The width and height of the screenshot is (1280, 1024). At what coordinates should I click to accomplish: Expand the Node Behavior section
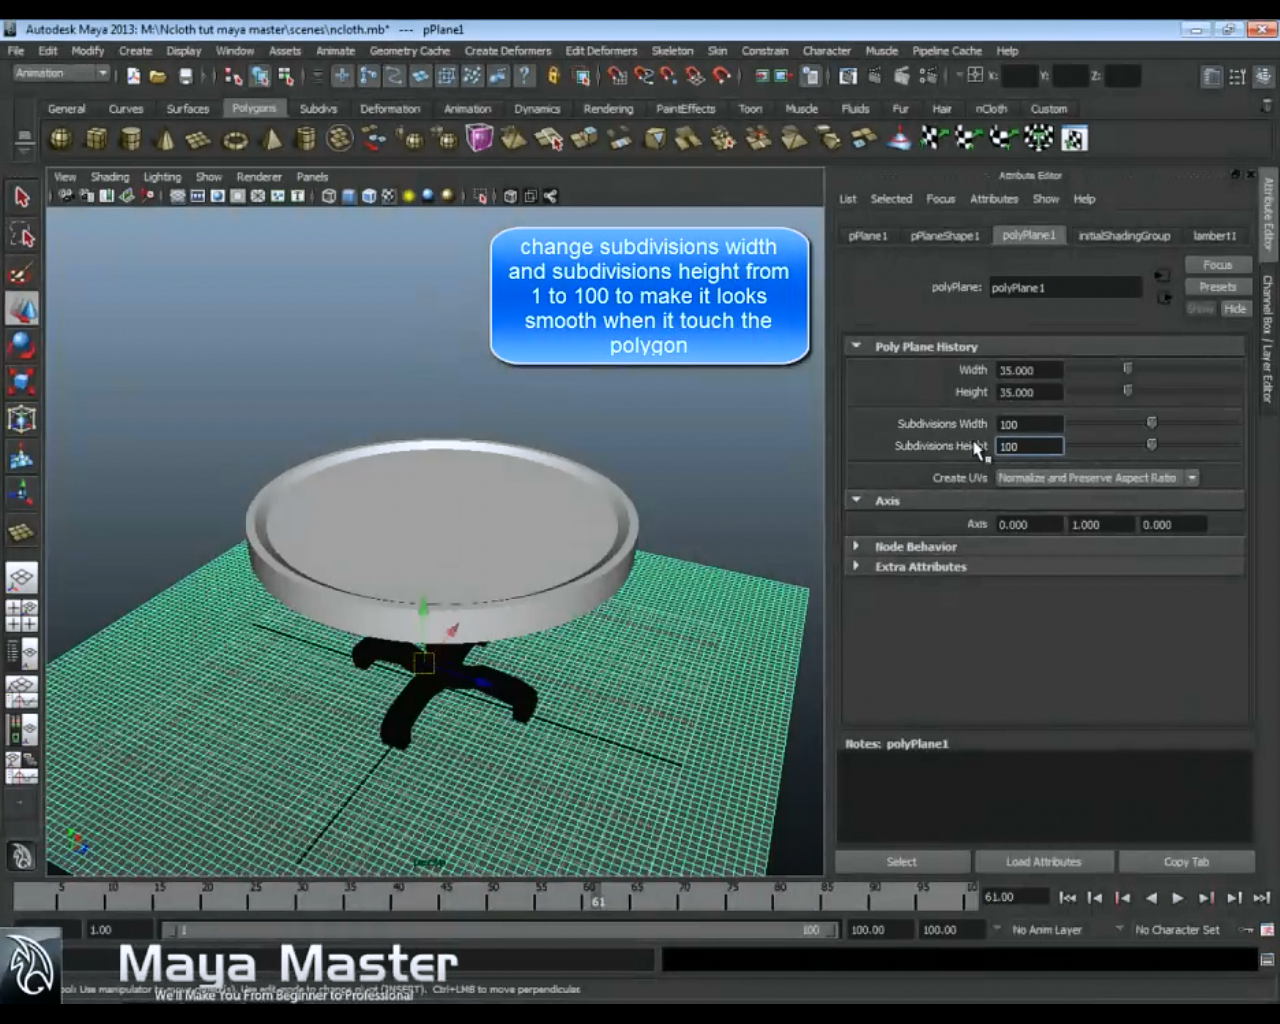[x=858, y=546]
